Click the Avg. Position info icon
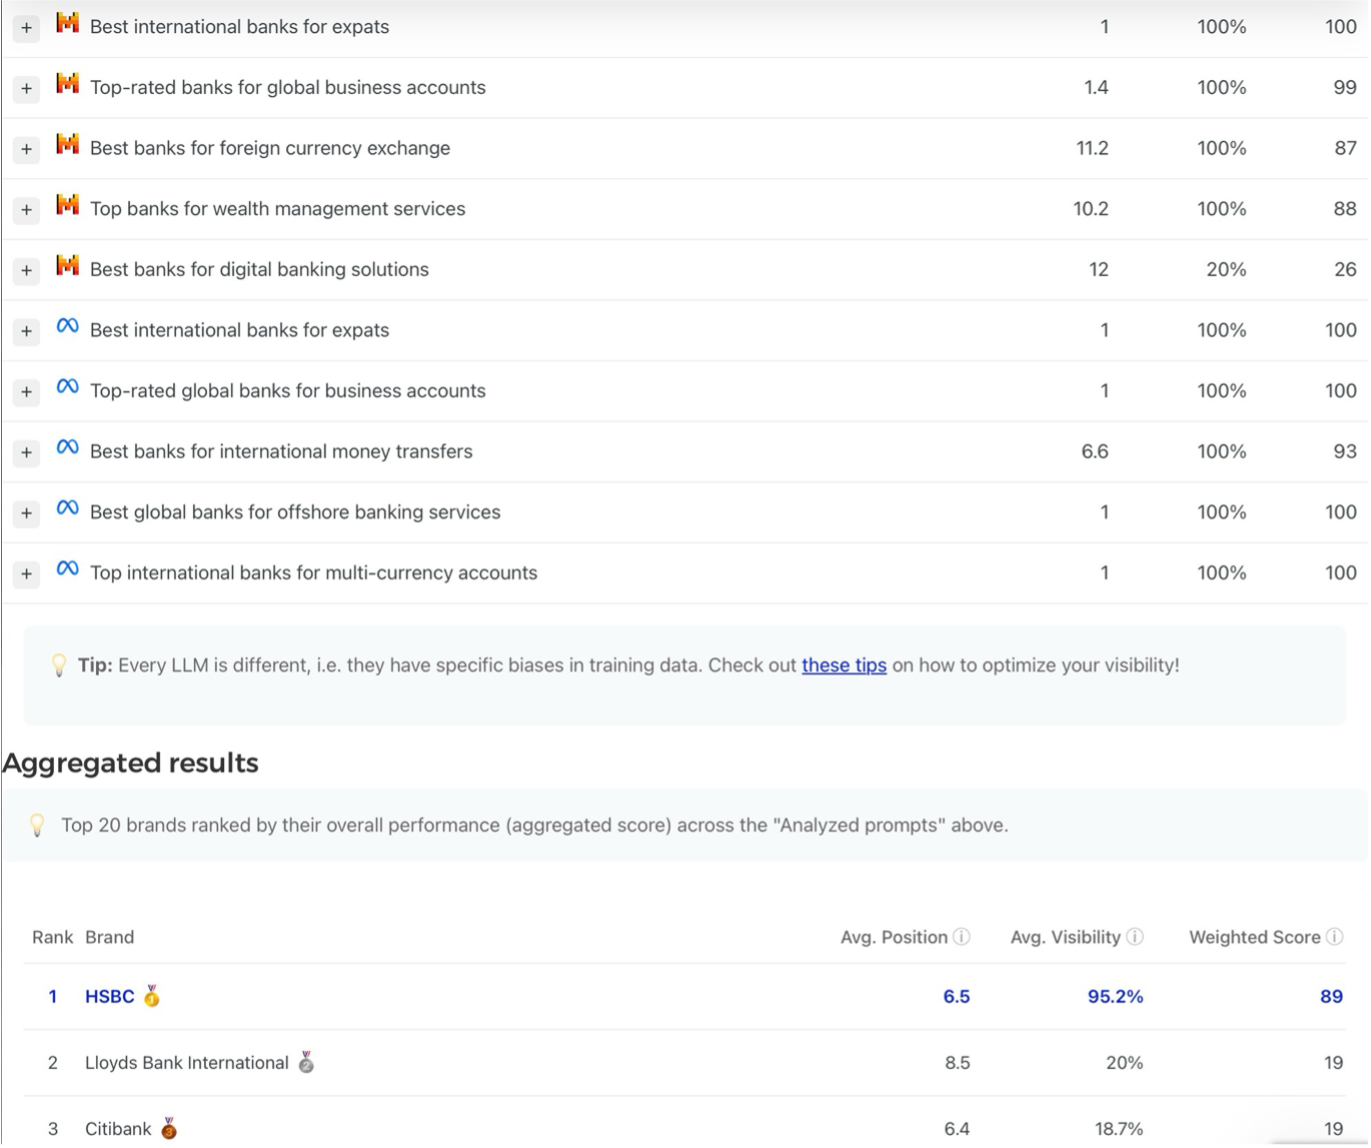 point(961,937)
